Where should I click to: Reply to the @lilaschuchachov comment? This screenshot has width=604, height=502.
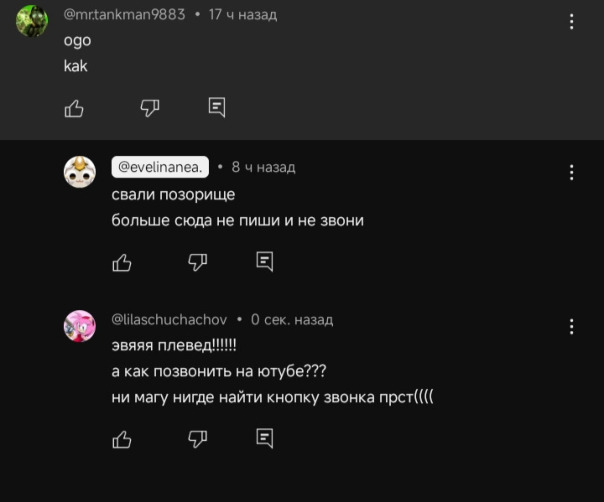tap(265, 437)
